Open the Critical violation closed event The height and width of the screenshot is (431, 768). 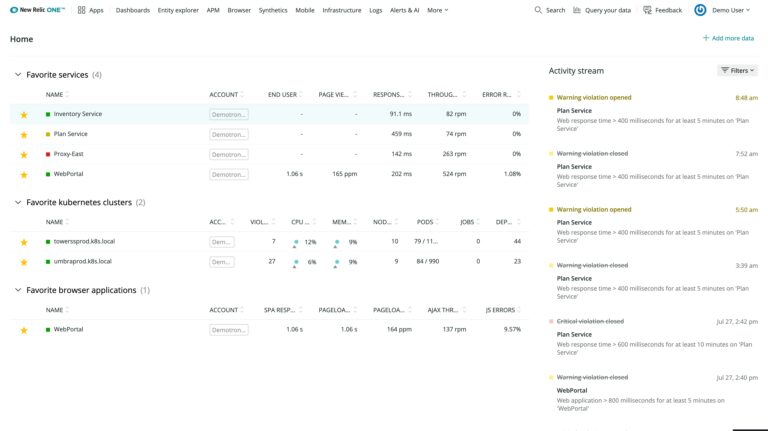pos(590,321)
